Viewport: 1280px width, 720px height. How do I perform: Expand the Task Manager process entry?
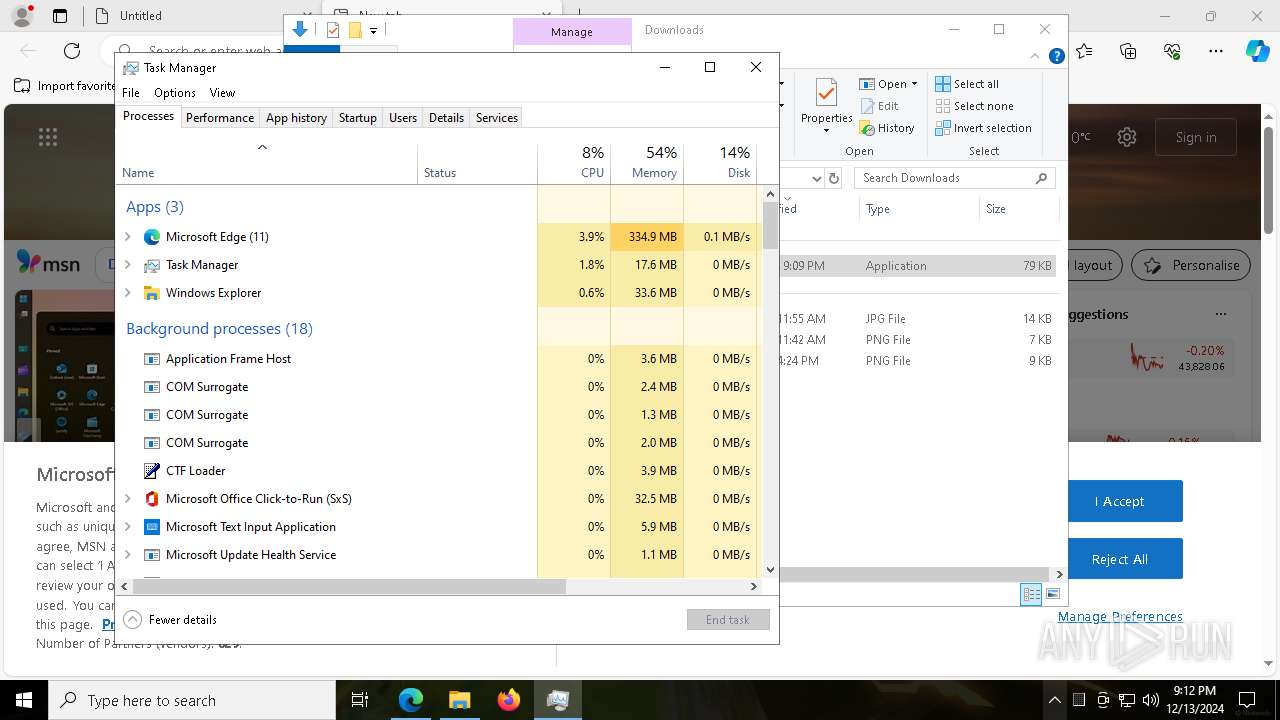[x=127, y=265]
